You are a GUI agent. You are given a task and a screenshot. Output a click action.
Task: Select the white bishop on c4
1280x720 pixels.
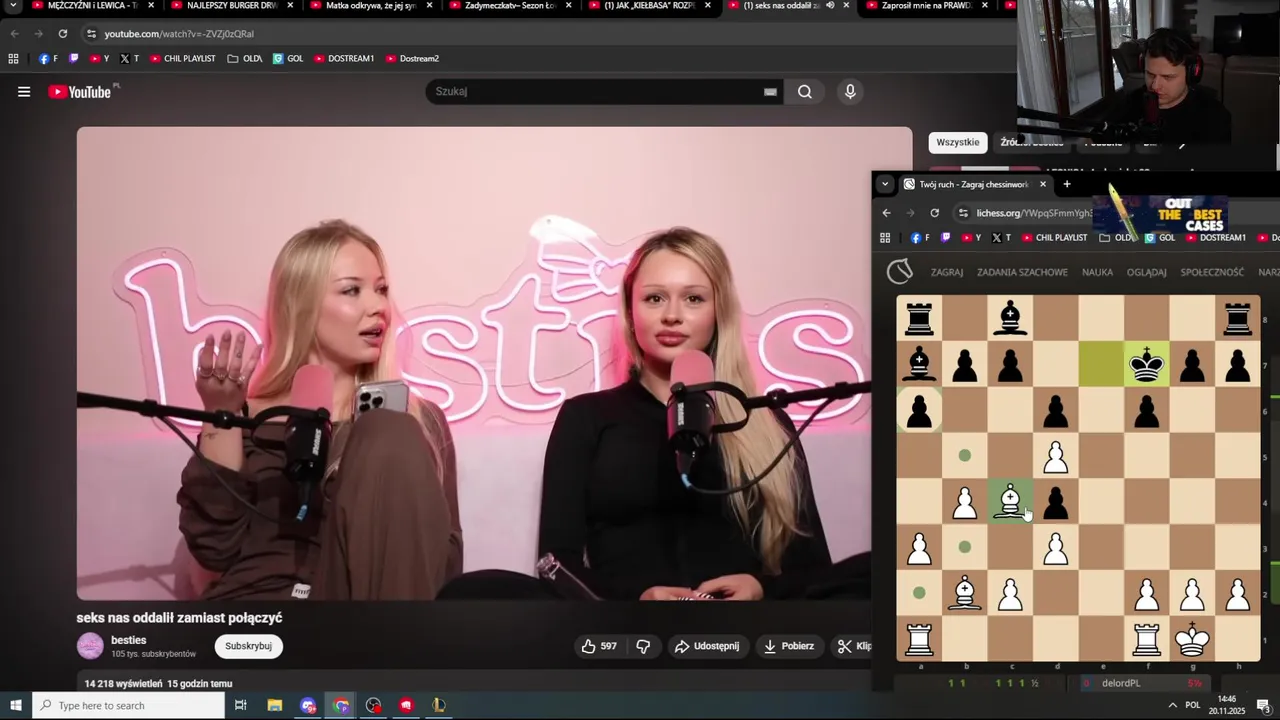click(x=1010, y=501)
